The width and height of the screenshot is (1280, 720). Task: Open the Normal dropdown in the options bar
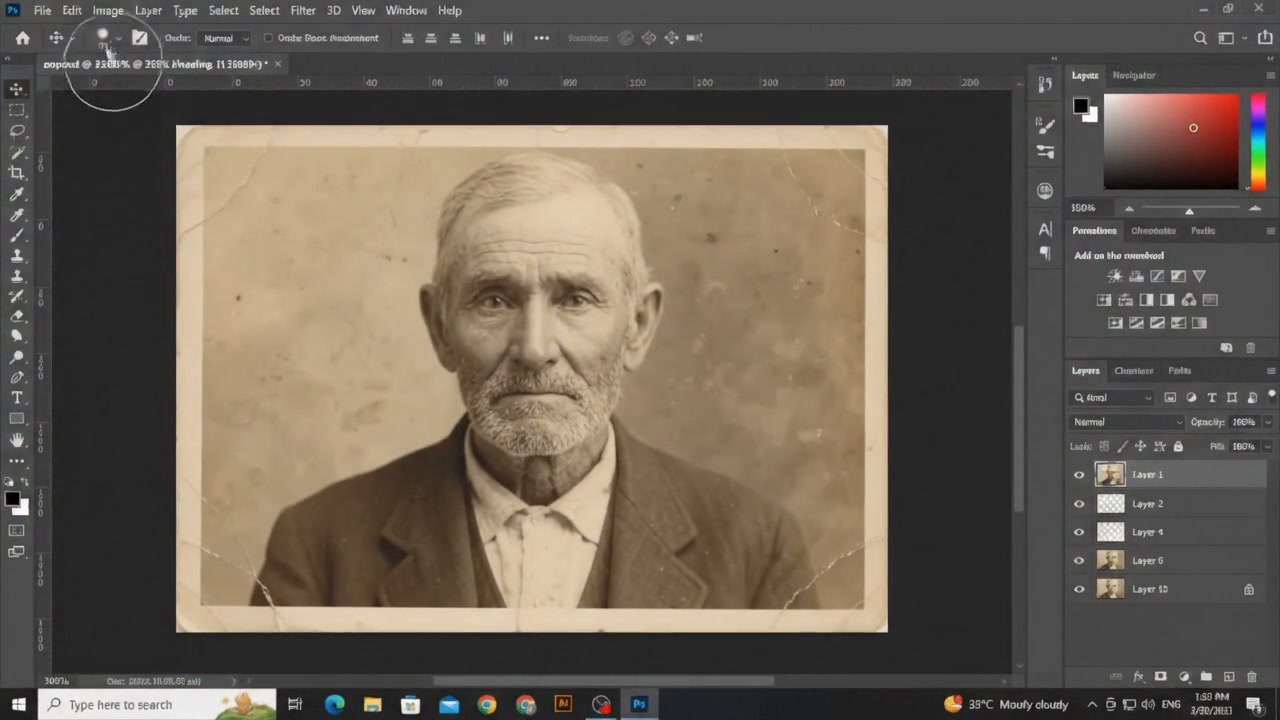[224, 38]
